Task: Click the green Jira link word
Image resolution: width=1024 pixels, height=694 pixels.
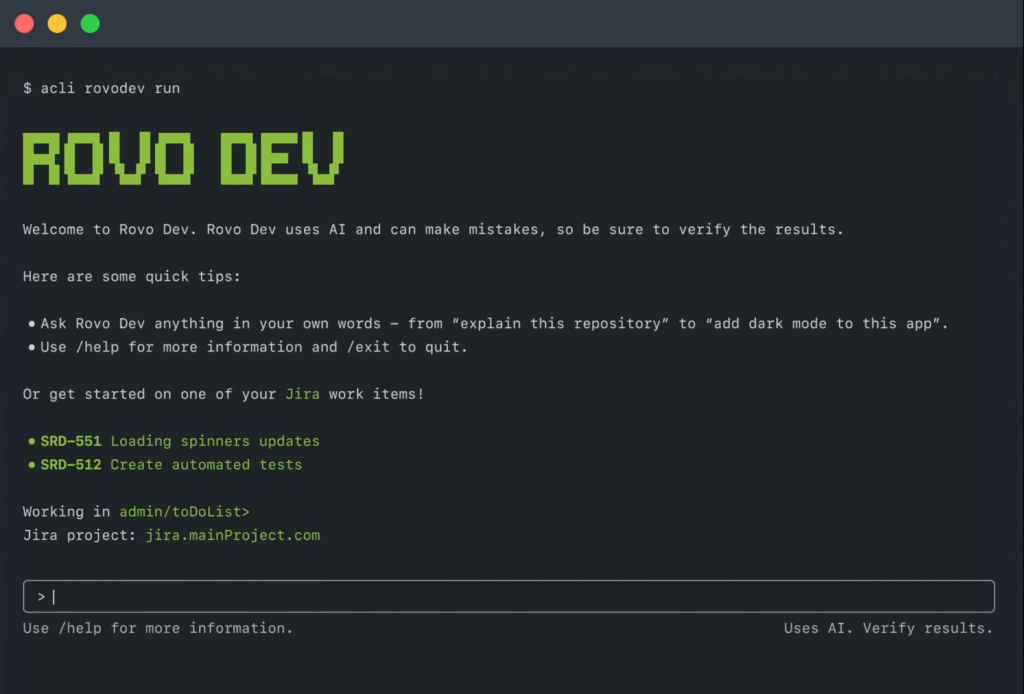Action: tap(302, 394)
